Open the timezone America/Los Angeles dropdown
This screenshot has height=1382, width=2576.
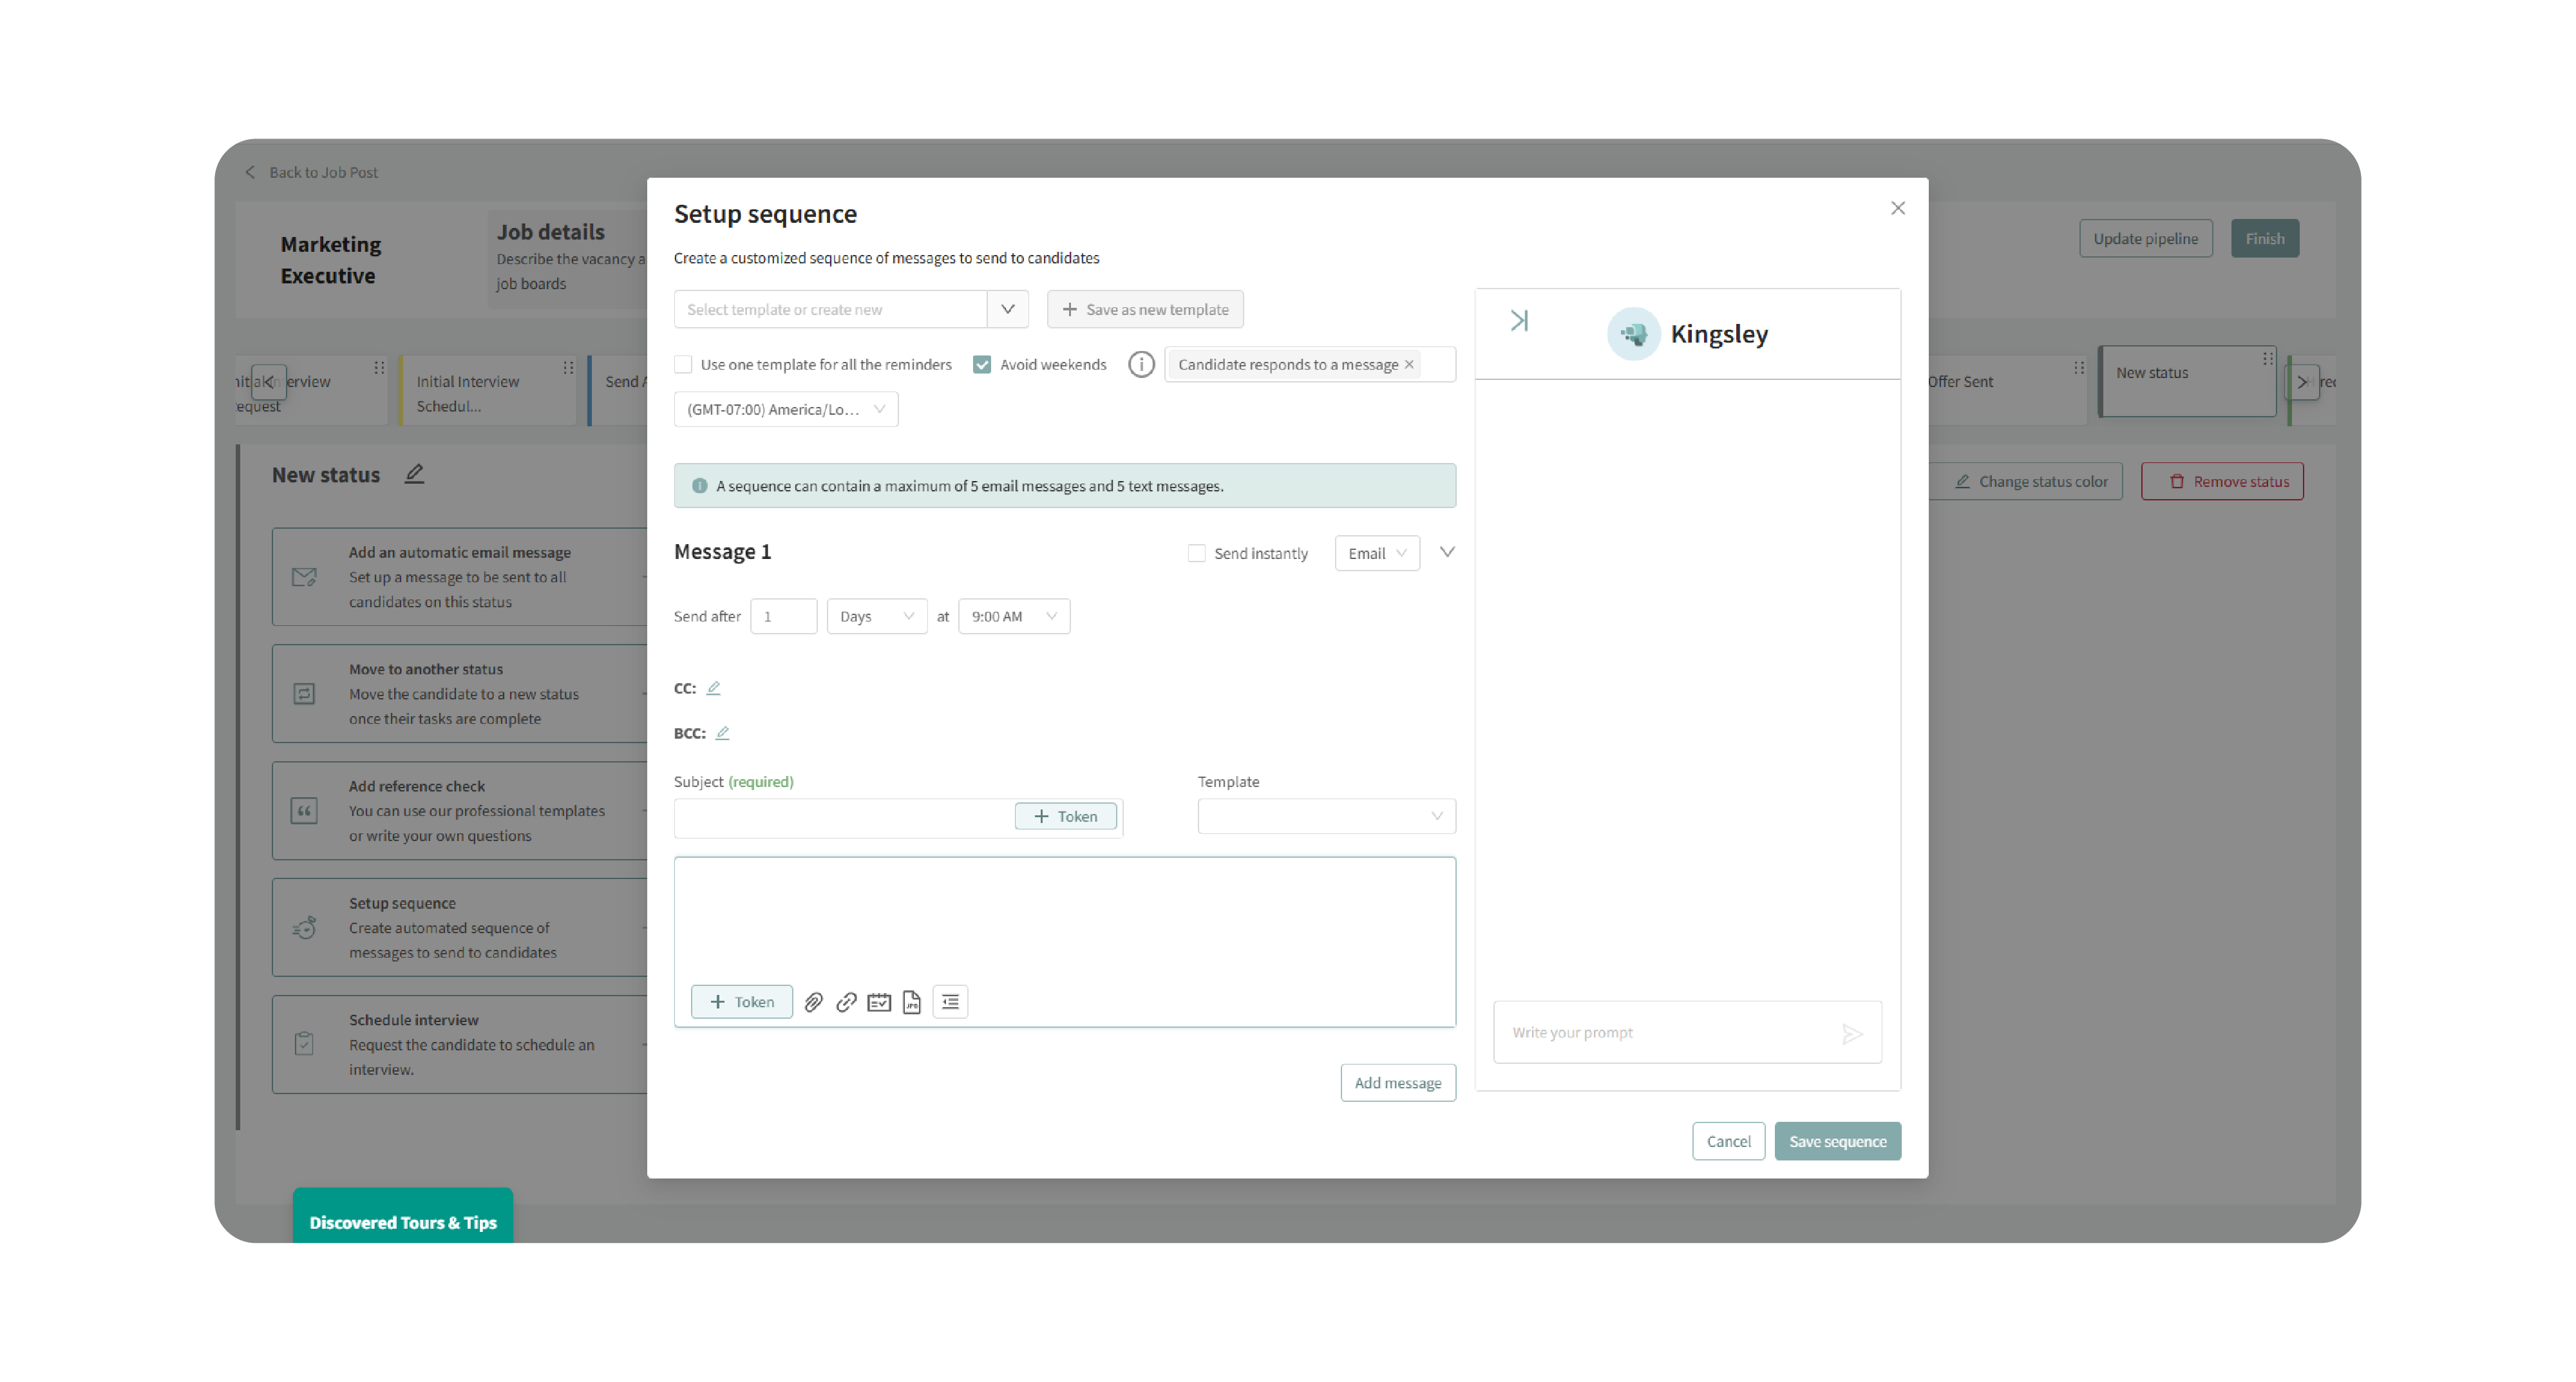click(x=785, y=409)
